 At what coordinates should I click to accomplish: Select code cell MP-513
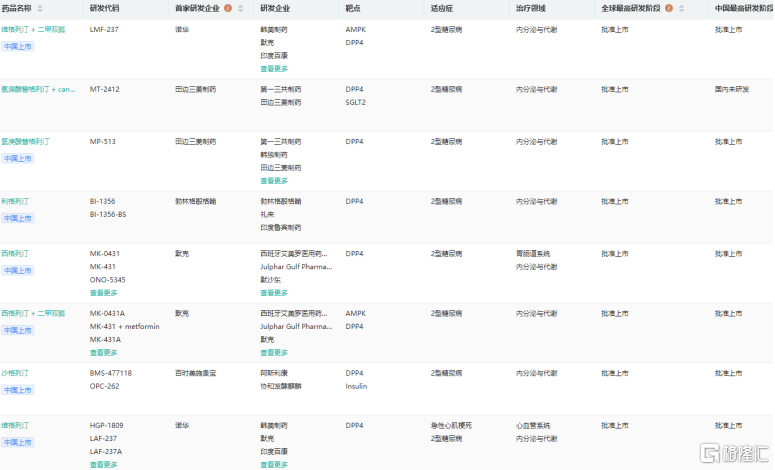(x=102, y=142)
